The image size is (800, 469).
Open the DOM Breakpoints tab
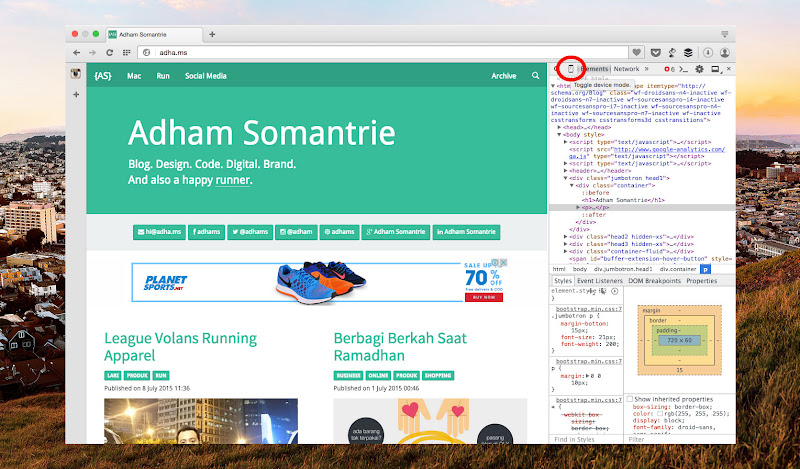[x=655, y=281]
